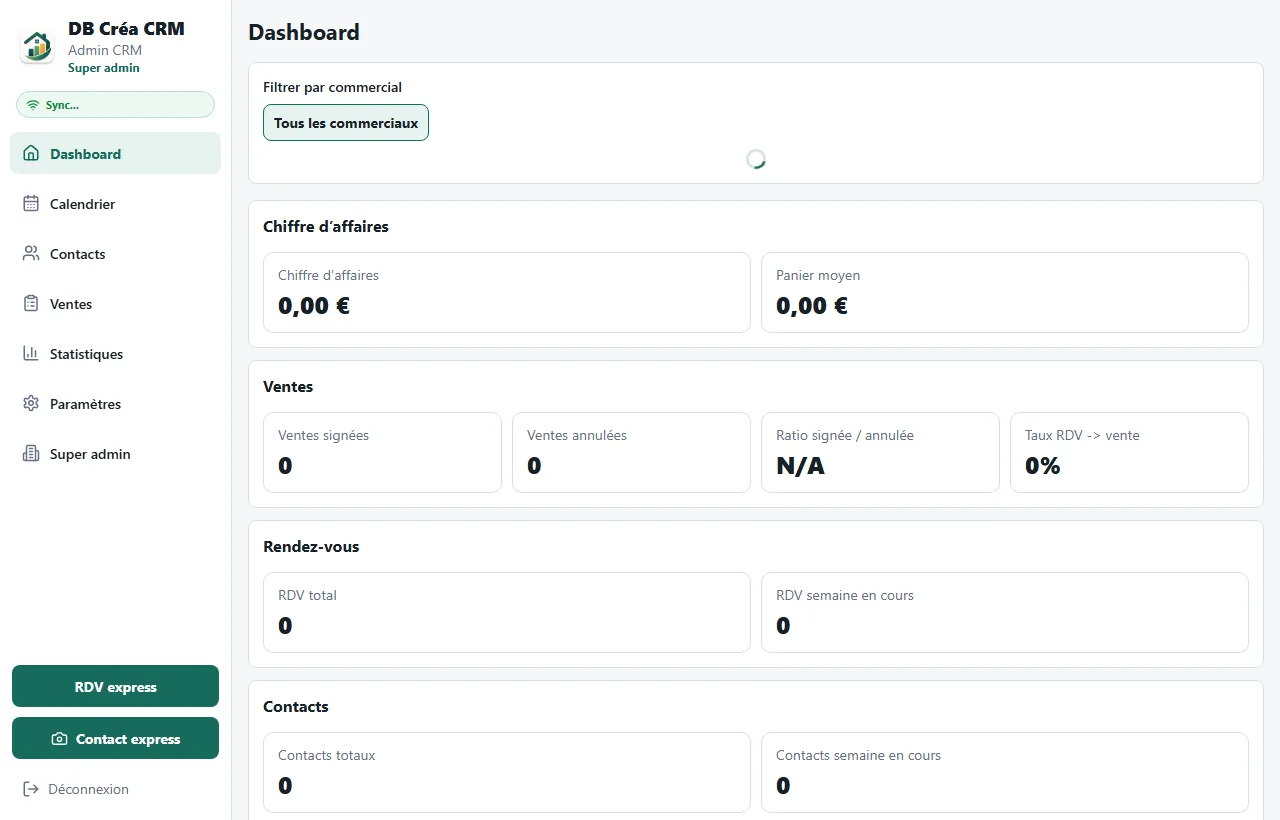
Task: Click the Contact express button
Action: click(x=115, y=738)
